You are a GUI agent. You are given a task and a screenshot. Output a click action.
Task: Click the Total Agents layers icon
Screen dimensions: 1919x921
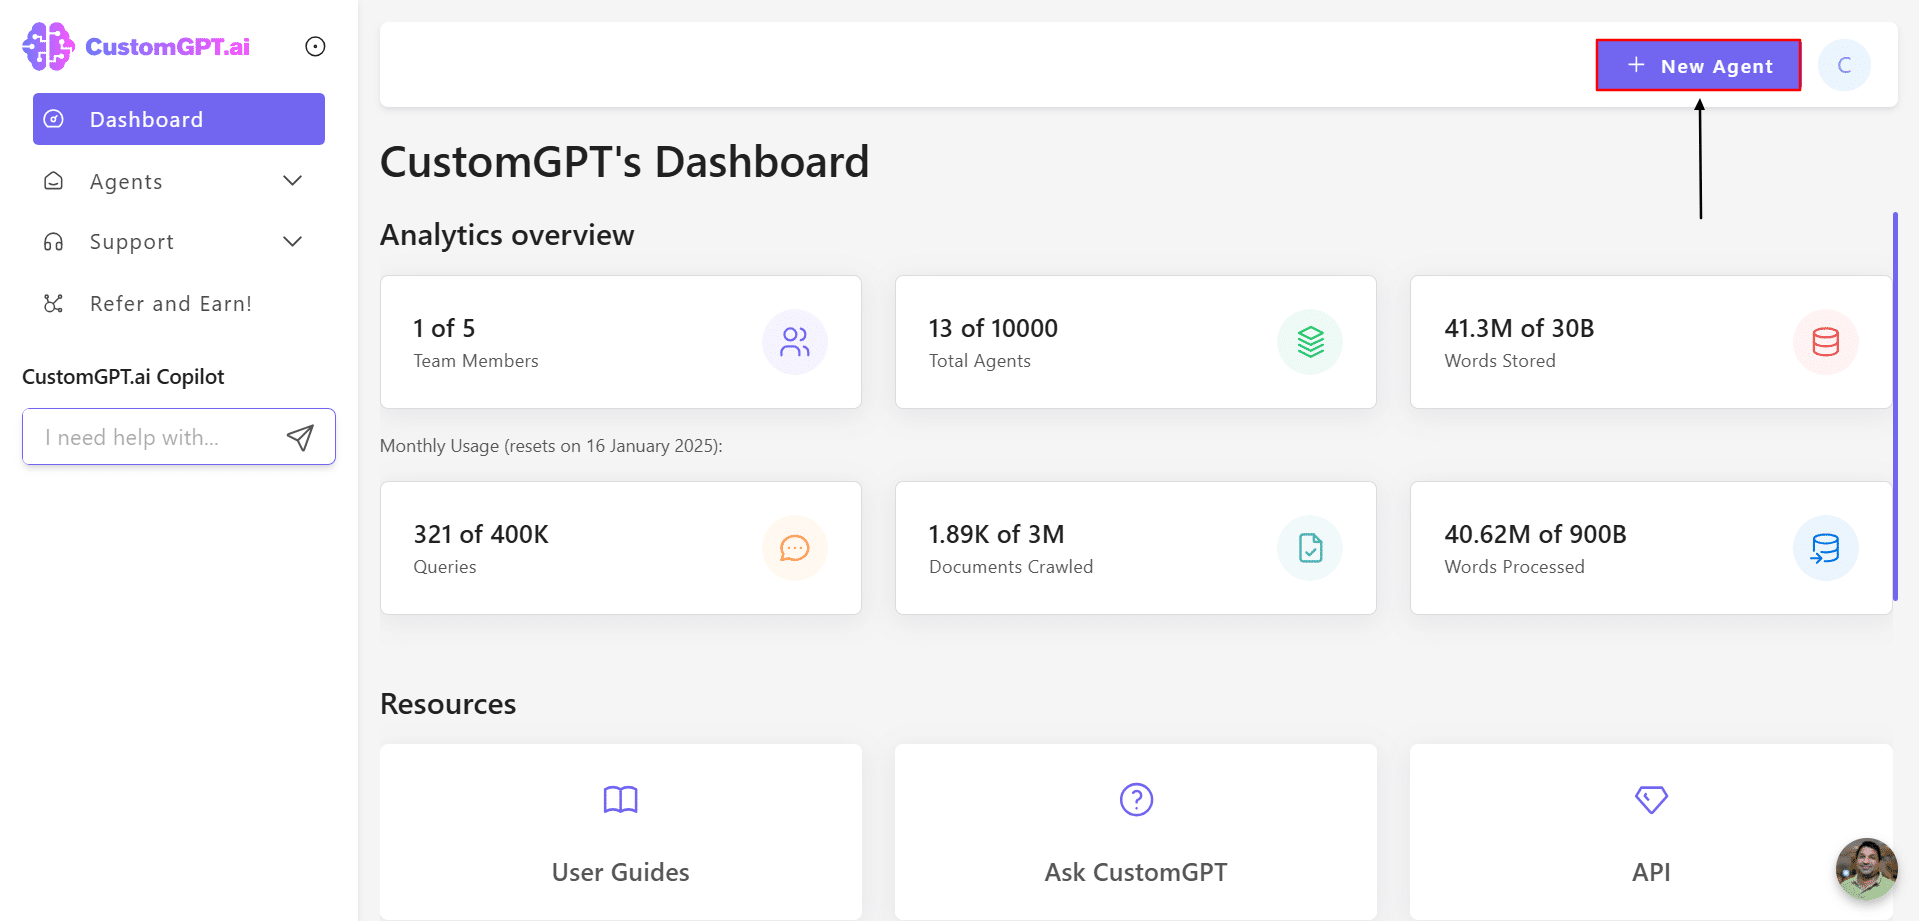tap(1310, 342)
